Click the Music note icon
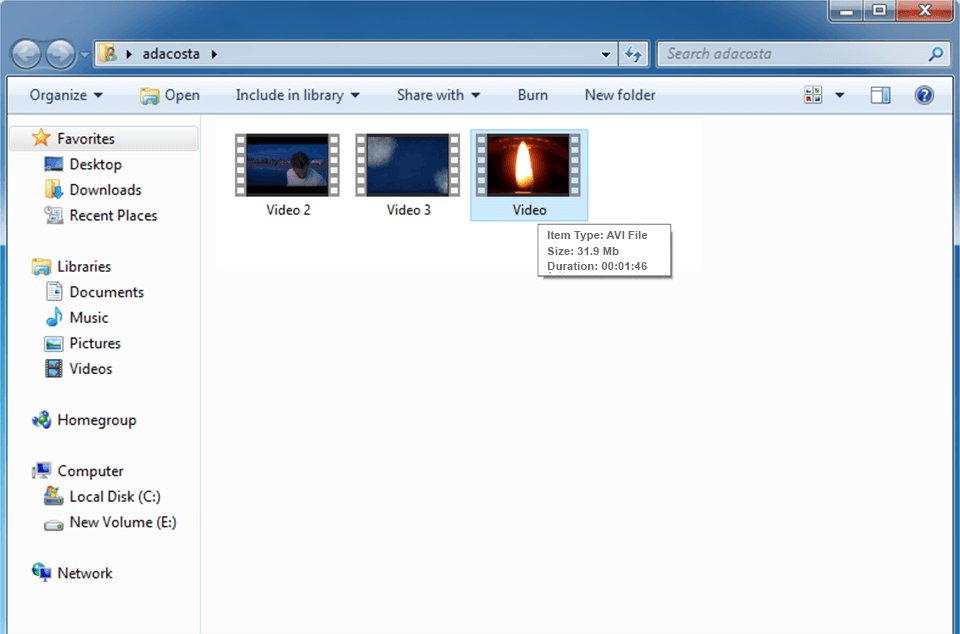This screenshot has width=960, height=634. tap(54, 317)
